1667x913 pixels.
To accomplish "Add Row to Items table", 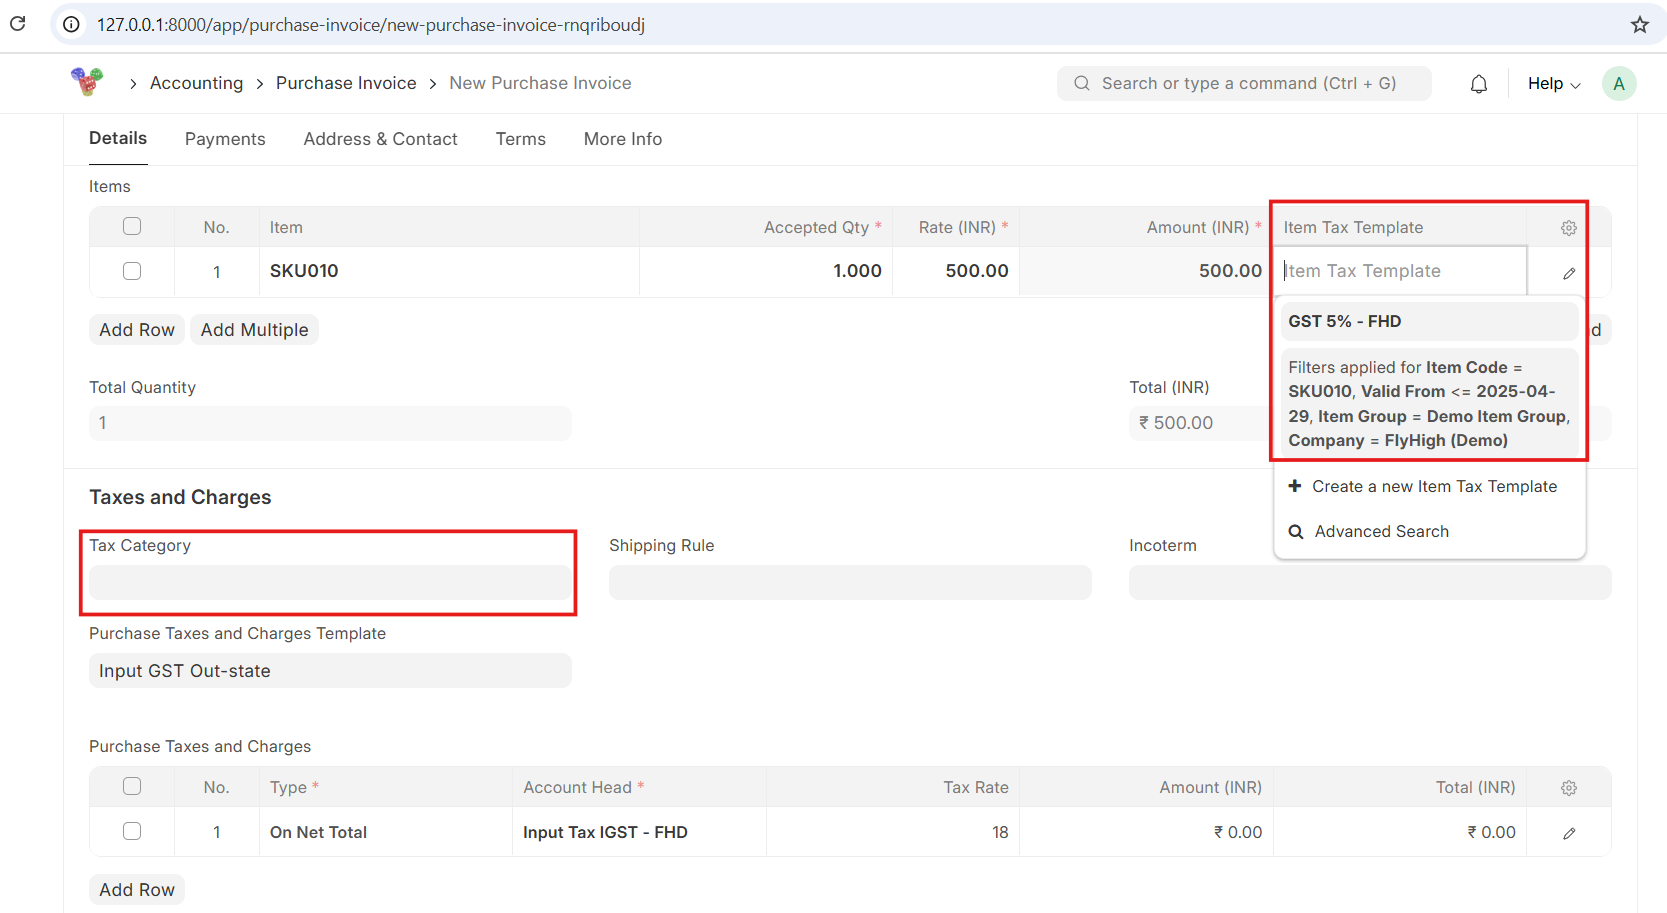I will 137,330.
